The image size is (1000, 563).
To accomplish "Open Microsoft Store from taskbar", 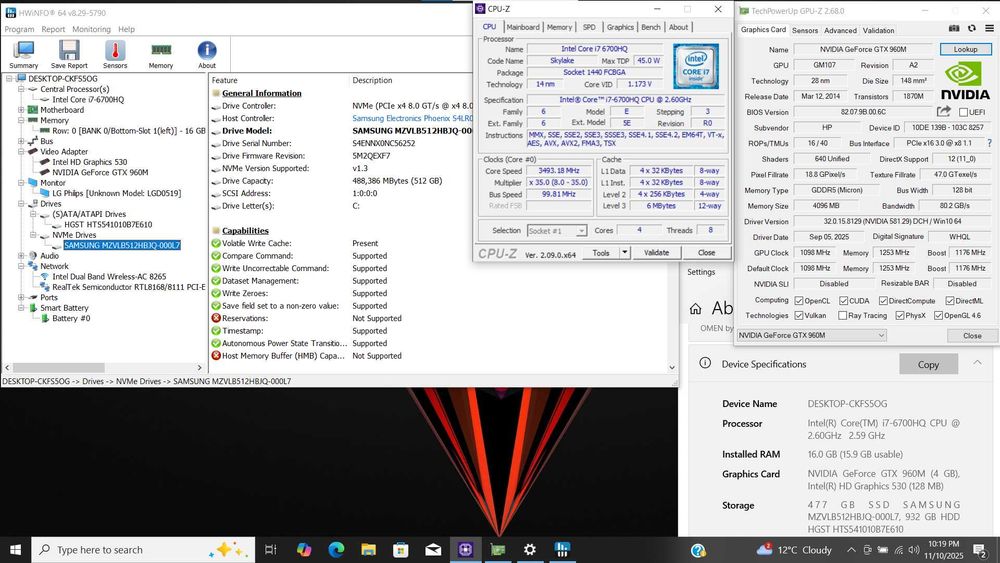I will click(401, 550).
